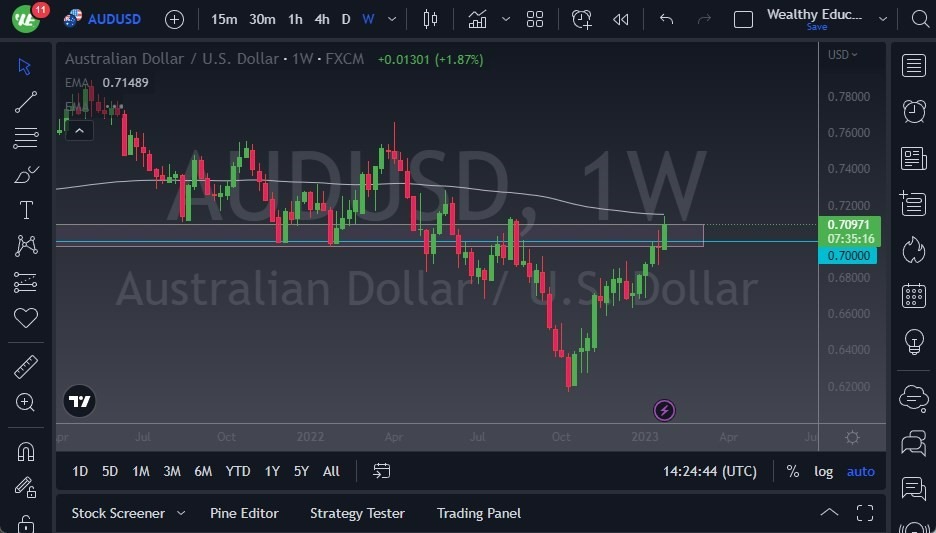Open the ideas stream comment panel

pos(913,489)
